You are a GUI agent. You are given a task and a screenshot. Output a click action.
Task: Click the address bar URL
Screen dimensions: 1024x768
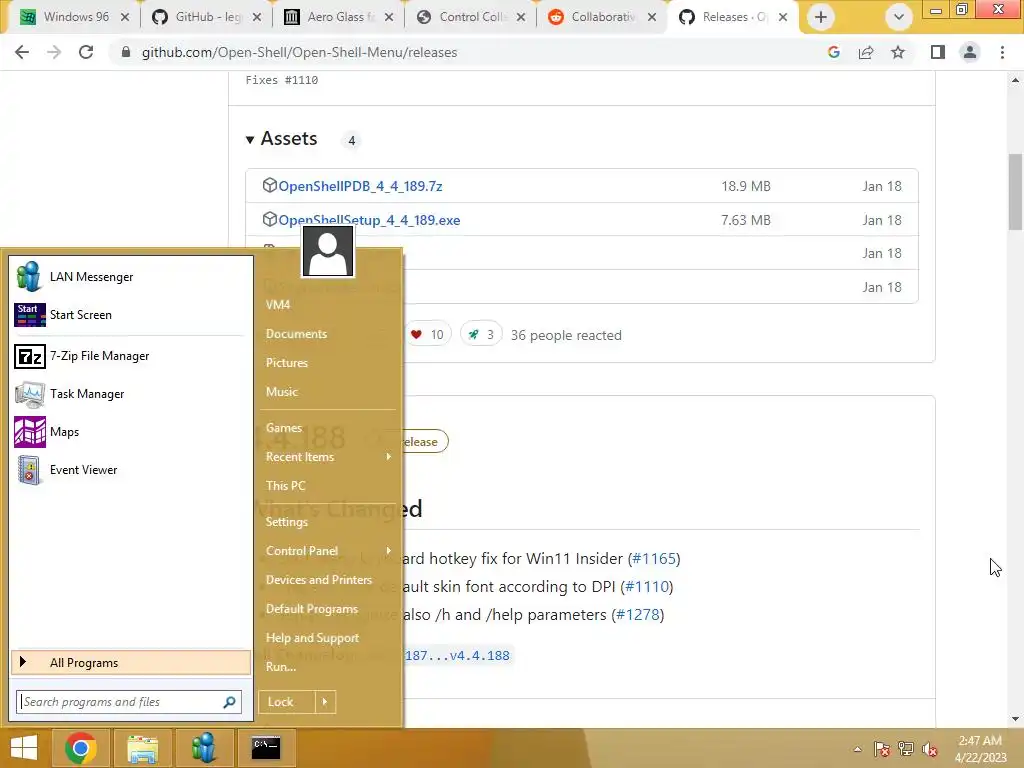point(299,52)
